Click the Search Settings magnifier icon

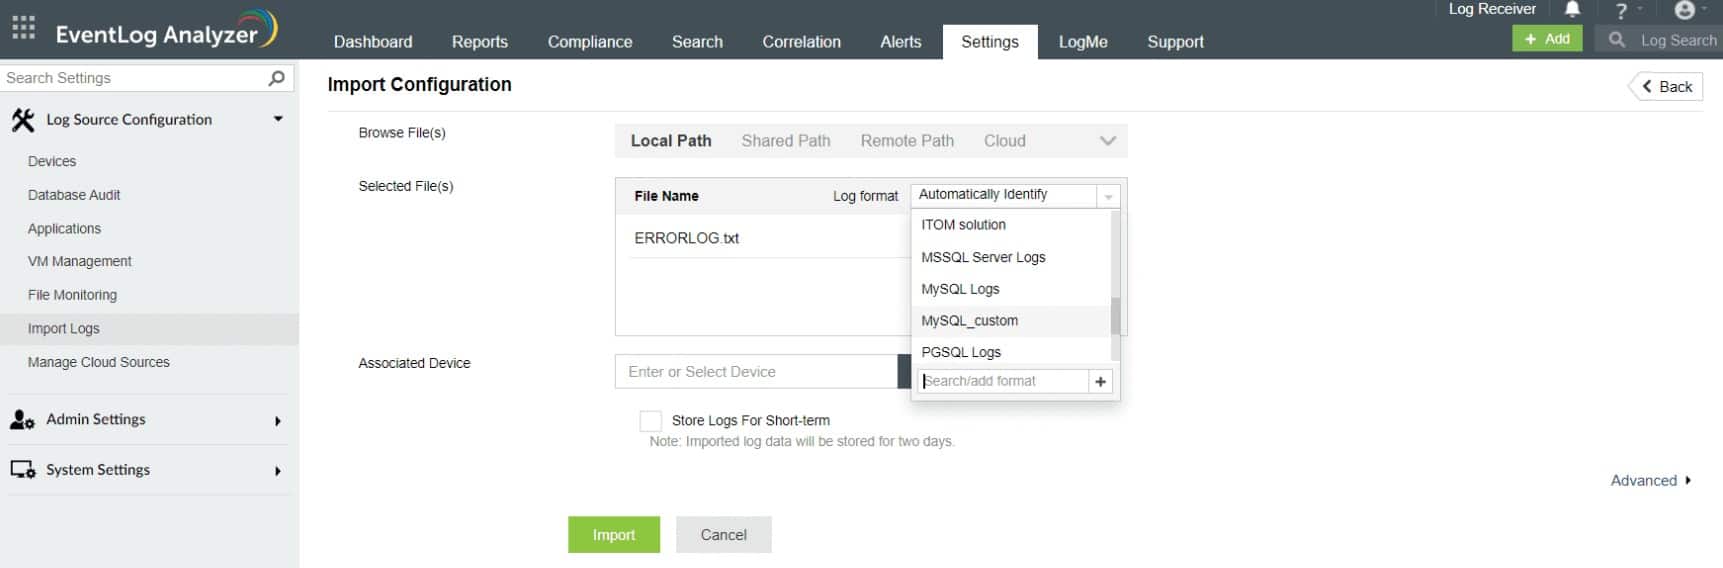click(x=277, y=78)
